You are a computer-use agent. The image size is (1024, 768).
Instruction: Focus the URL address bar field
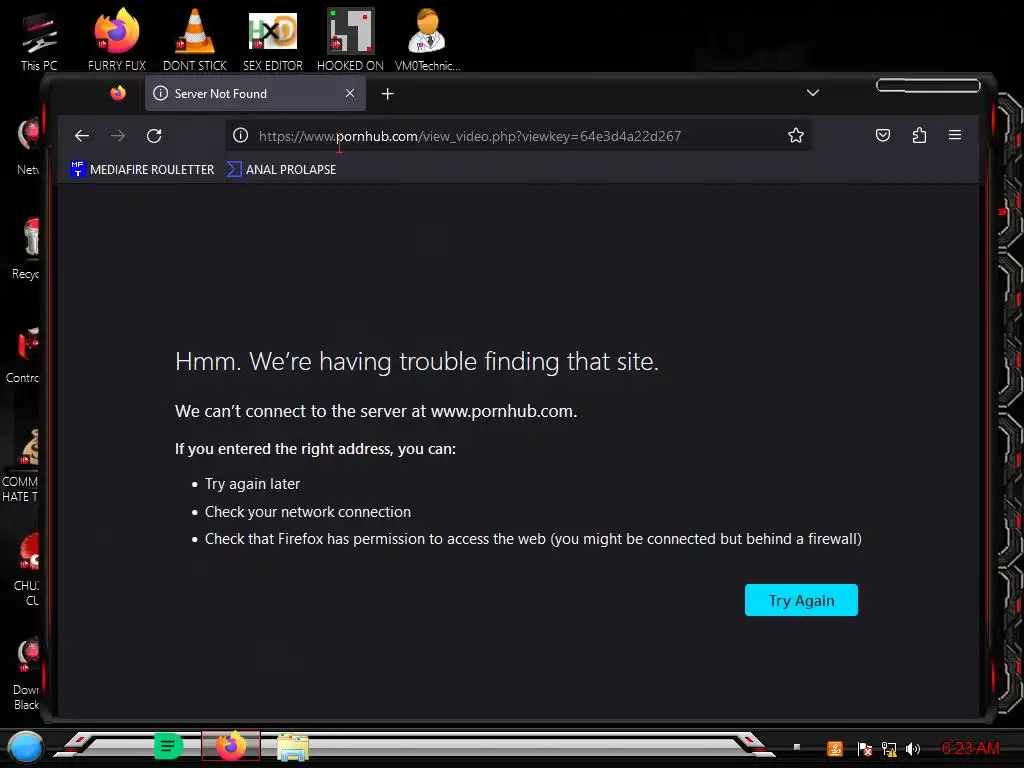[x=519, y=136]
